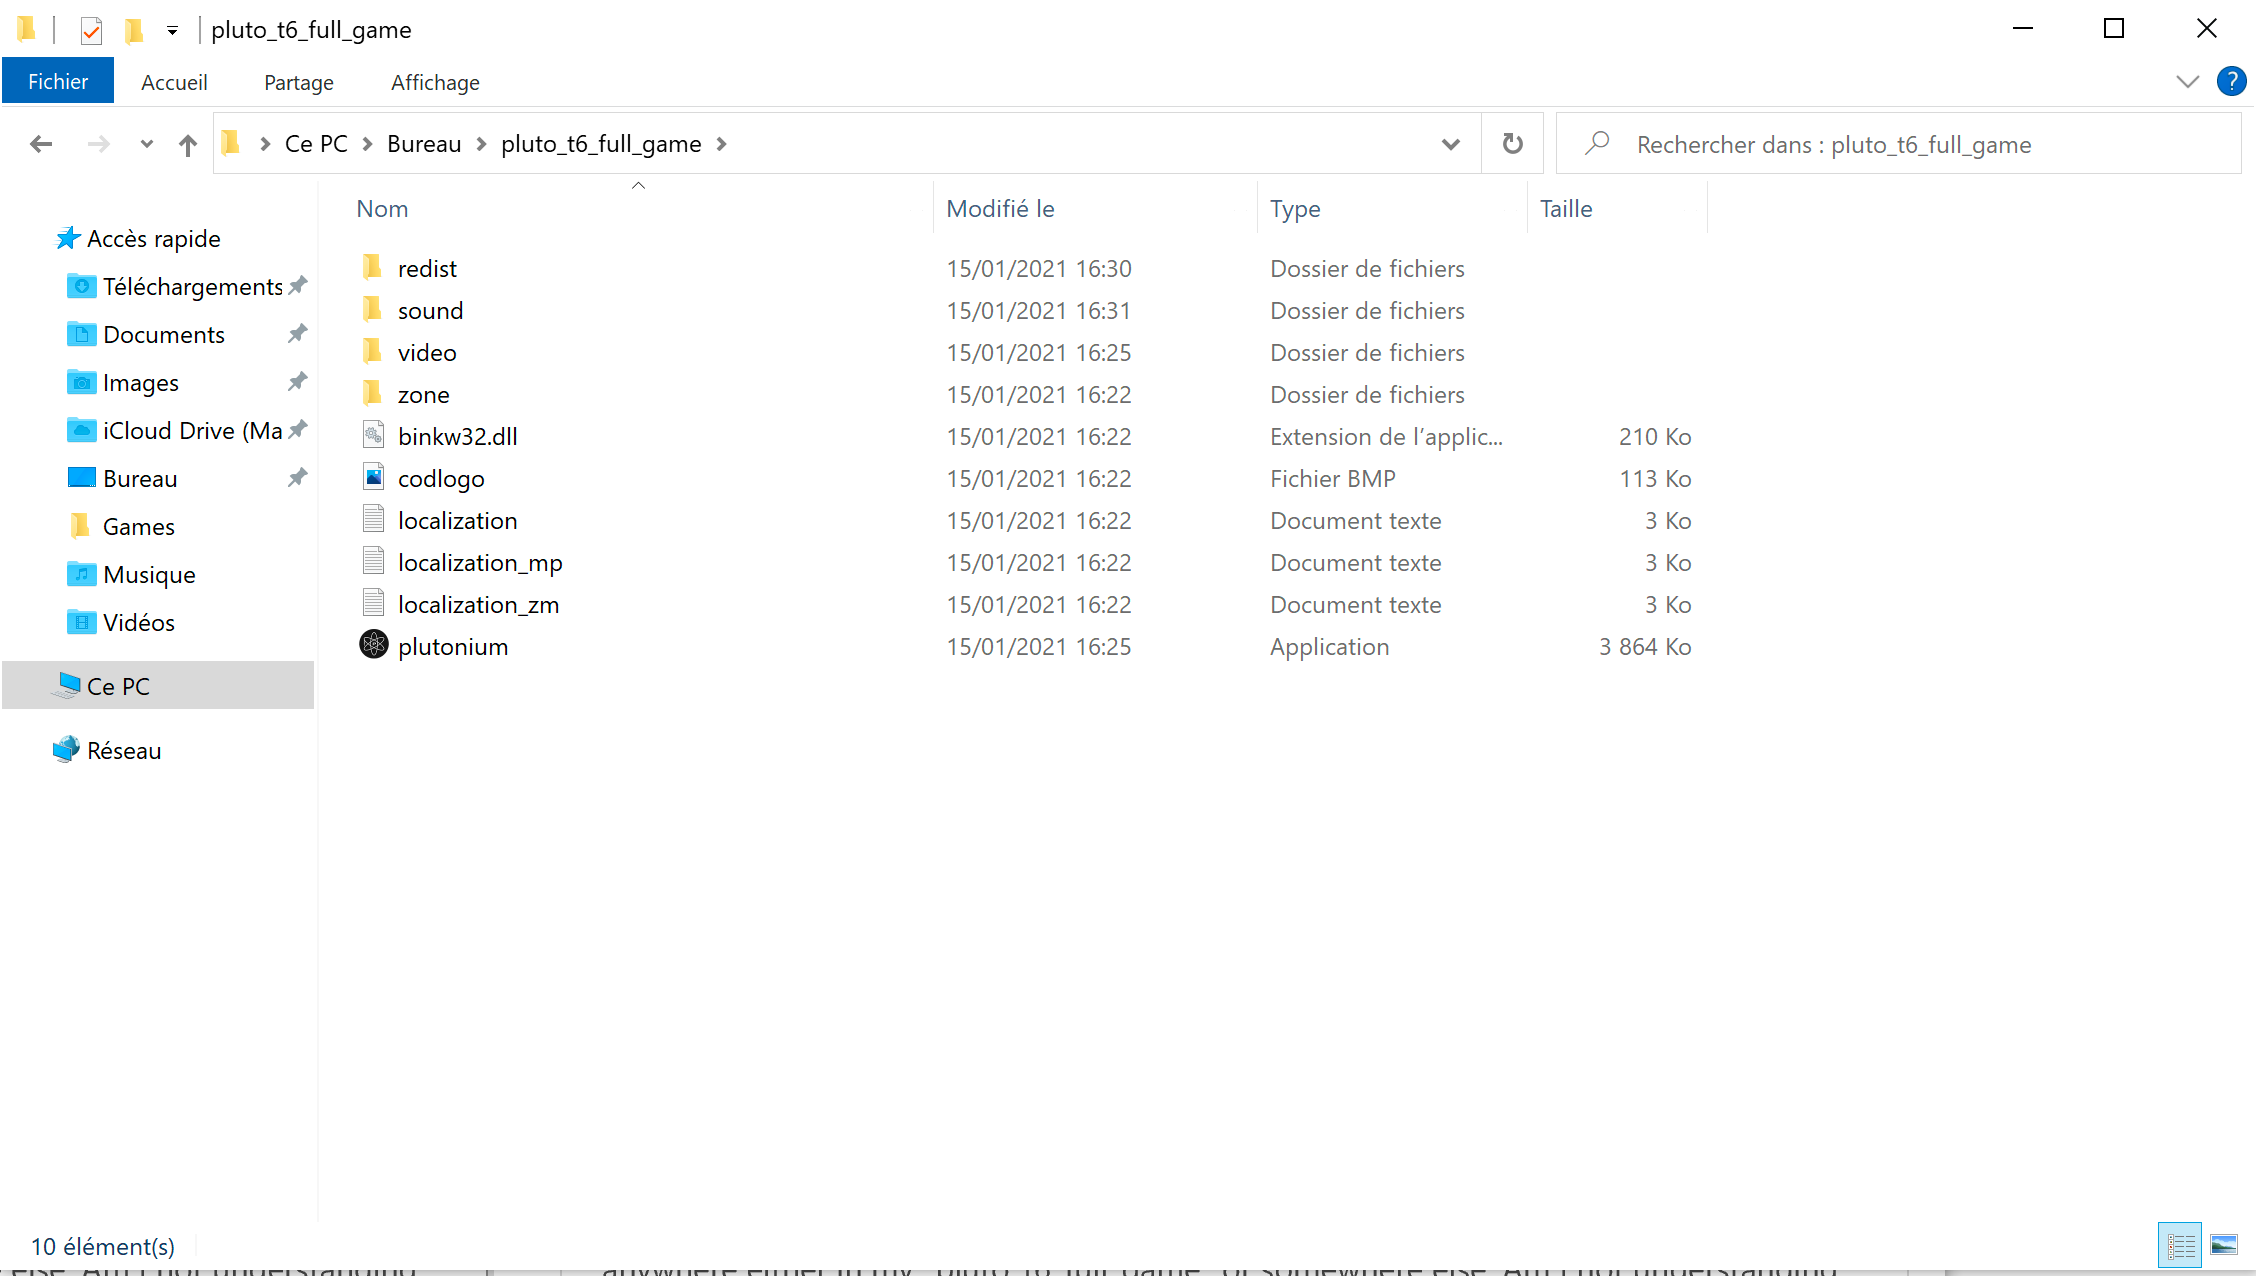Click the codlogo file name
Viewport: 2256px width, 1276px height.
(x=441, y=478)
